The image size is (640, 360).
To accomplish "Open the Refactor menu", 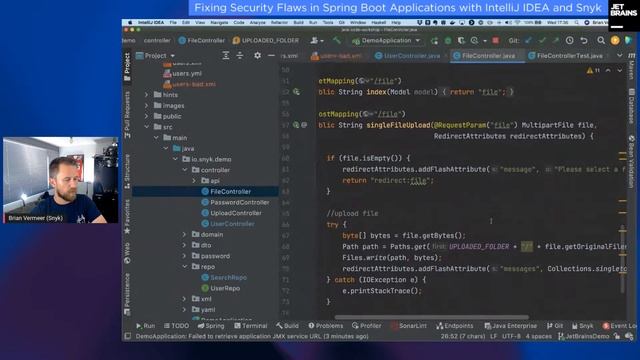I will pyautogui.click(x=279, y=23).
